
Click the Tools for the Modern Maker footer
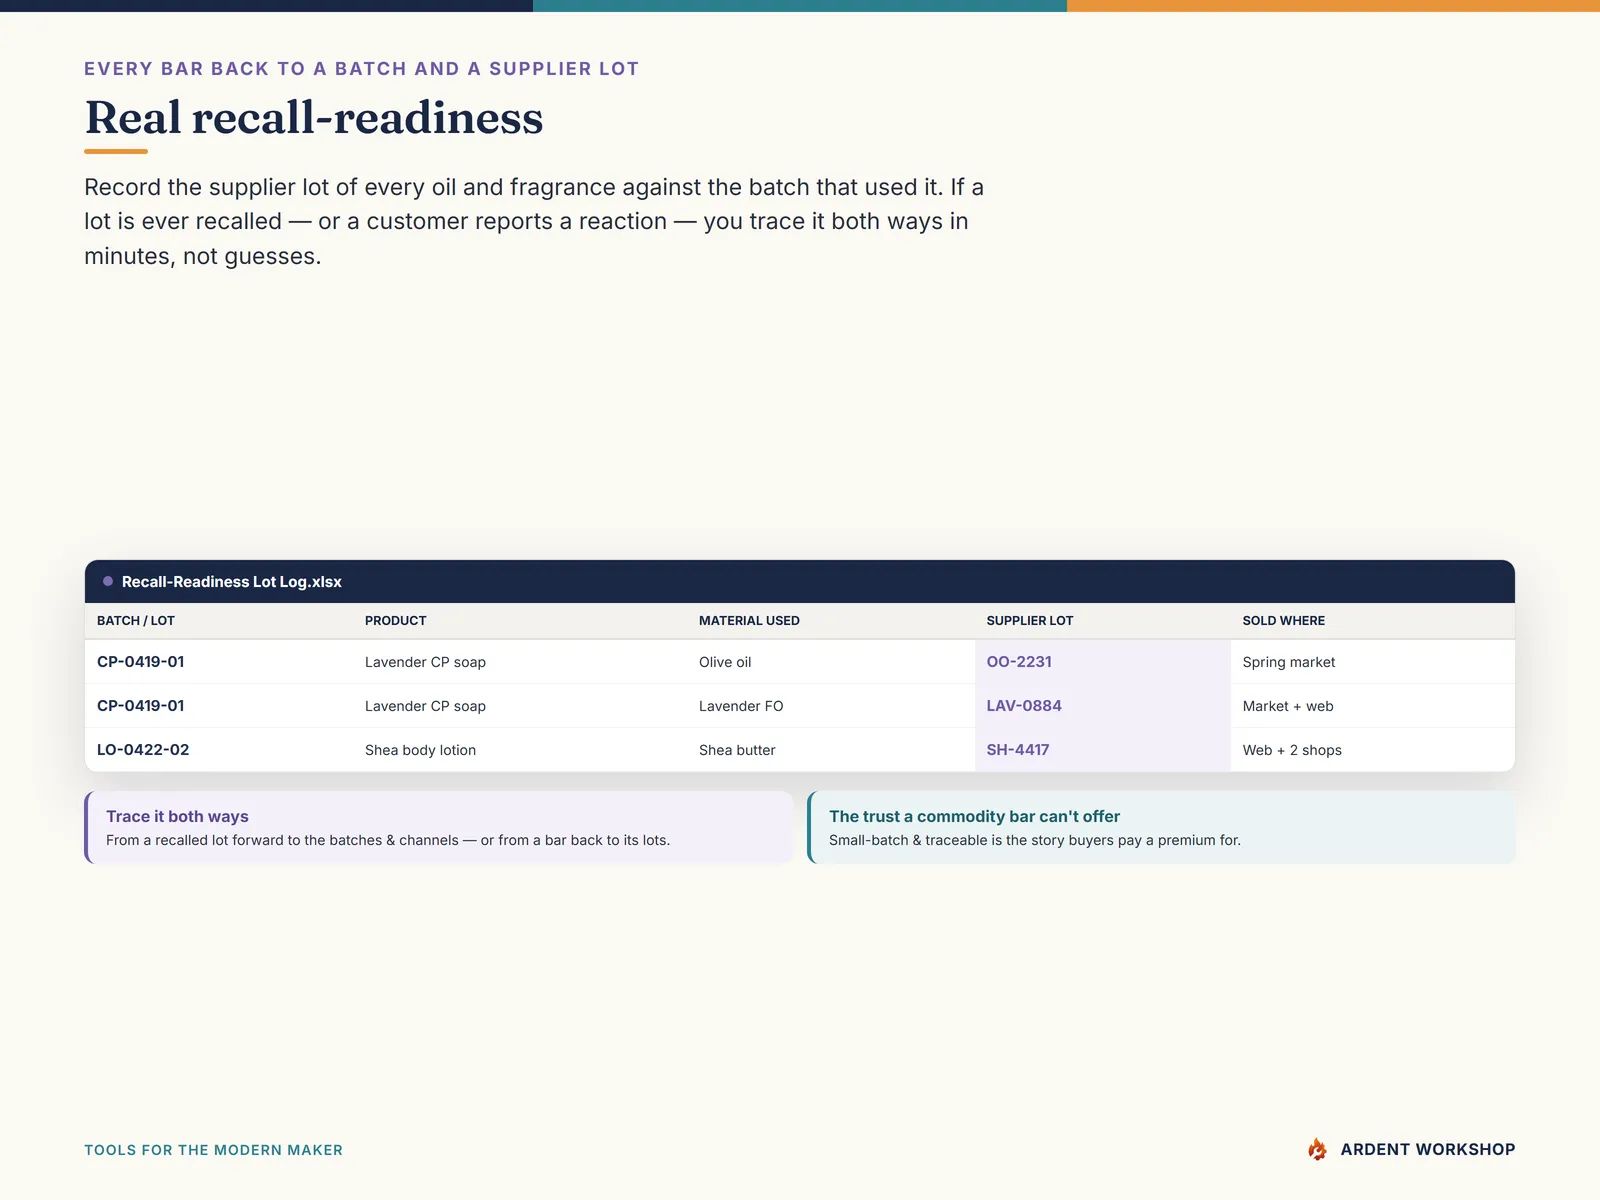213,1150
